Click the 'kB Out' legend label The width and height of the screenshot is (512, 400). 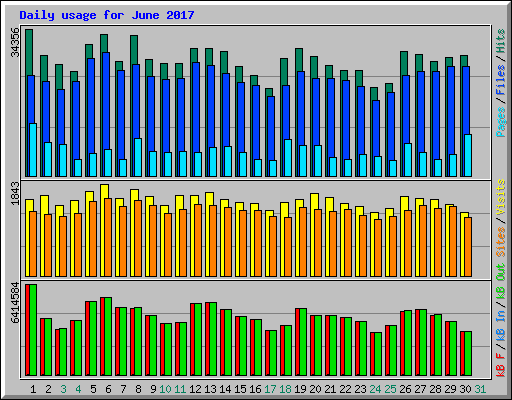(x=501, y=282)
